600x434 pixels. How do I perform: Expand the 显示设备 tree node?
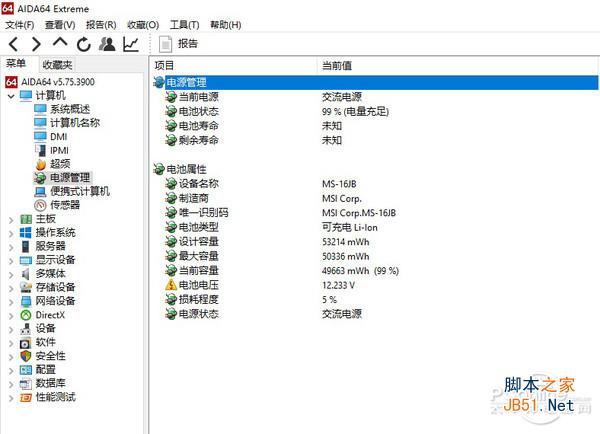[x=11, y=261]
